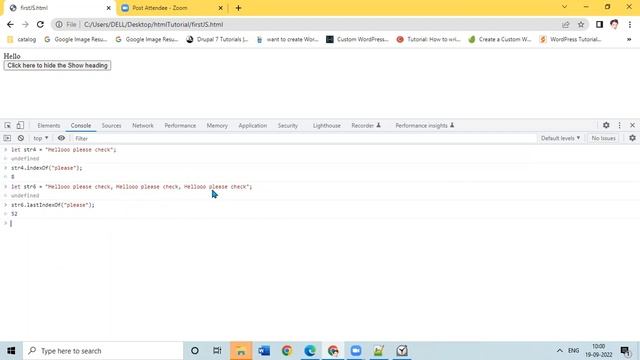Open the tab search chevron
This screenshot has height=360, width=640.
pyautogui.click(x=564, y=7)
